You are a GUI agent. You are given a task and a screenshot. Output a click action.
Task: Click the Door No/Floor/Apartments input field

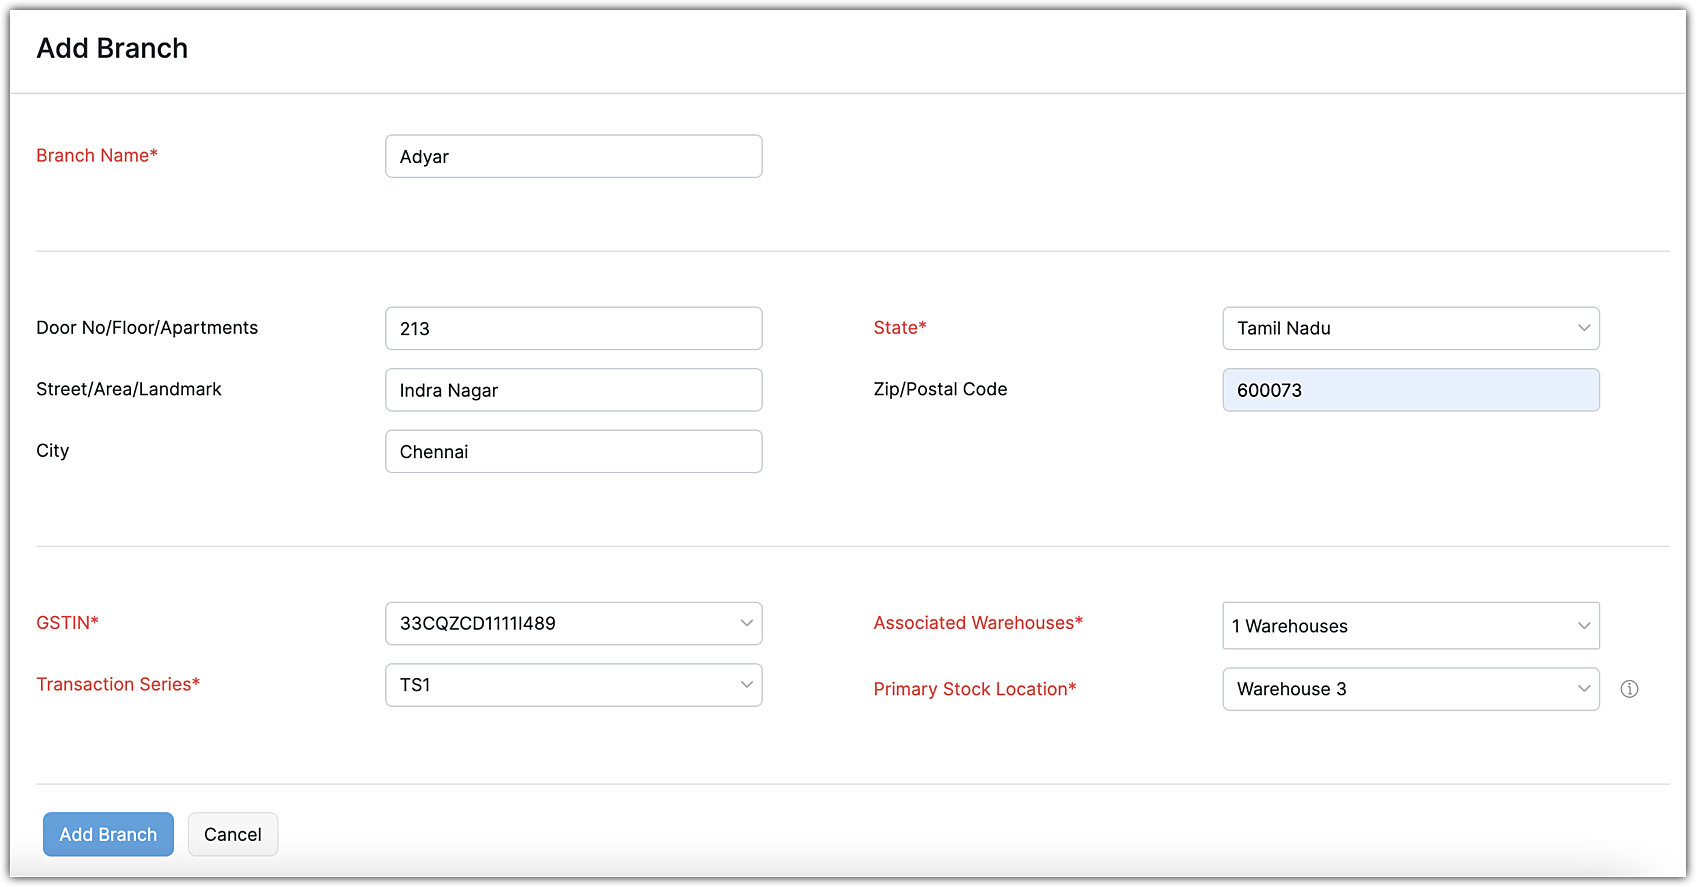click(573, 328)
